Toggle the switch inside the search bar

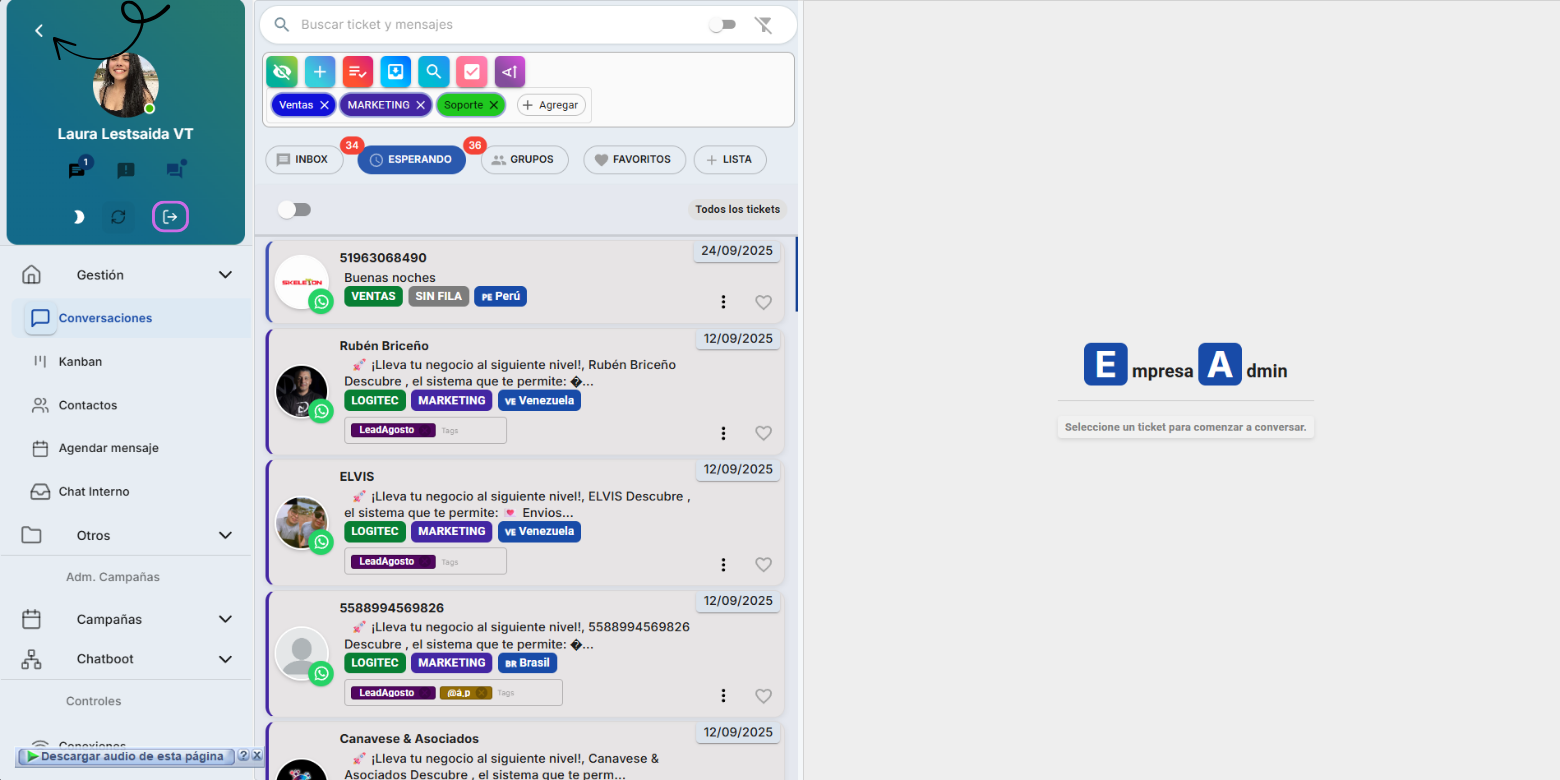click(722, 25)
